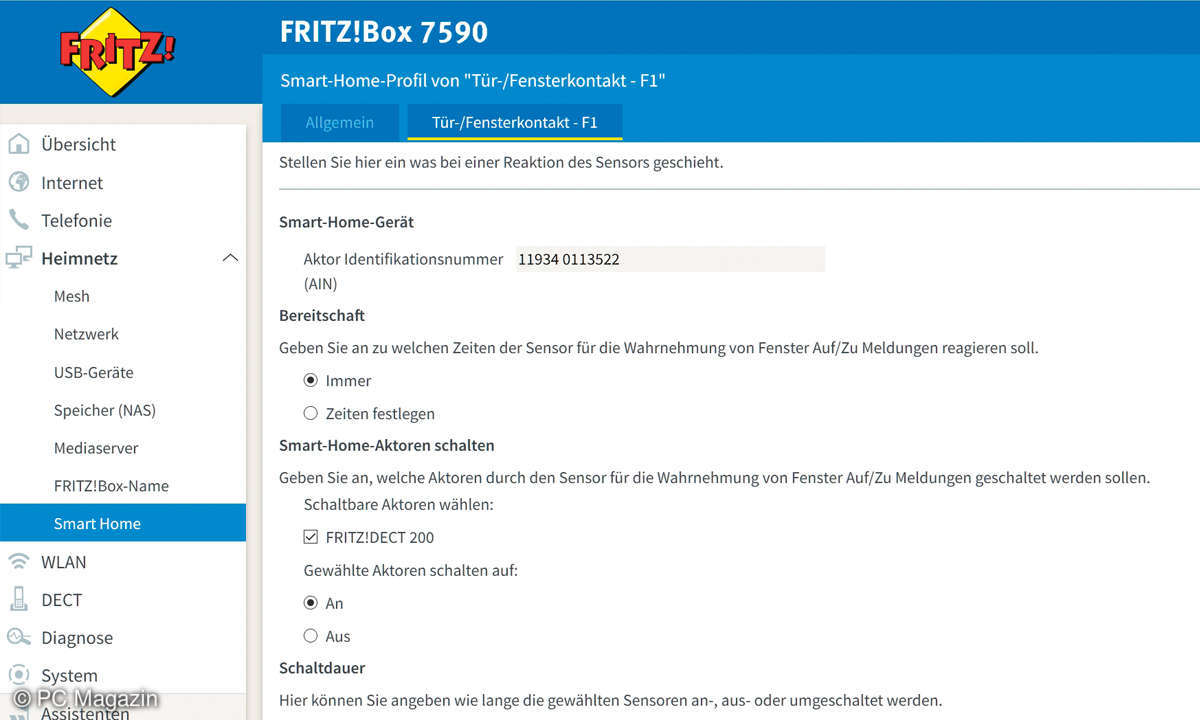Image resolution: width=1200 pixels, height=720 pixels.
Task: Click the Telefonie phone icon
Action: tap(18, 220)
